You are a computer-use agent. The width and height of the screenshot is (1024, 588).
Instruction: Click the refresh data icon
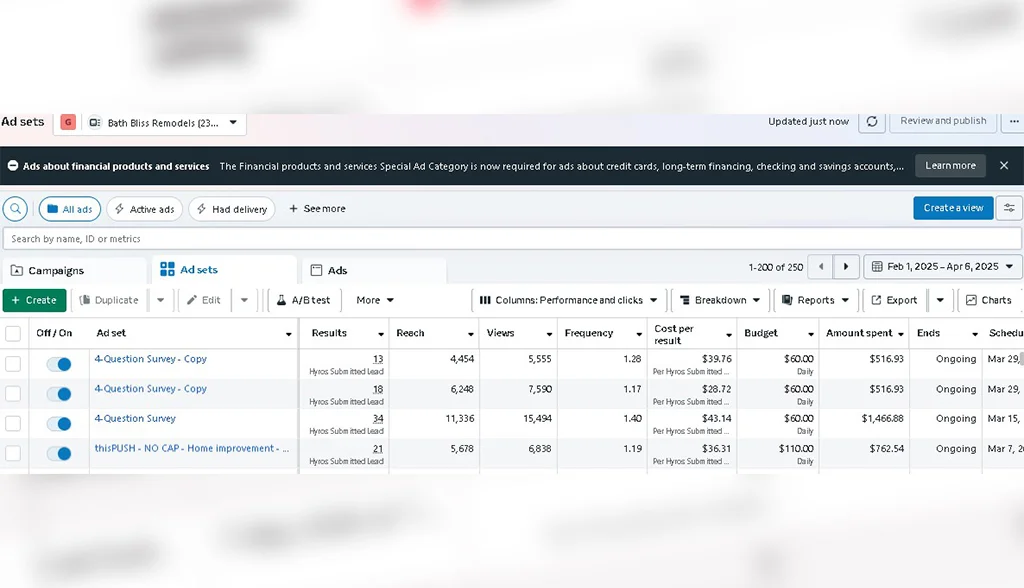872,122
